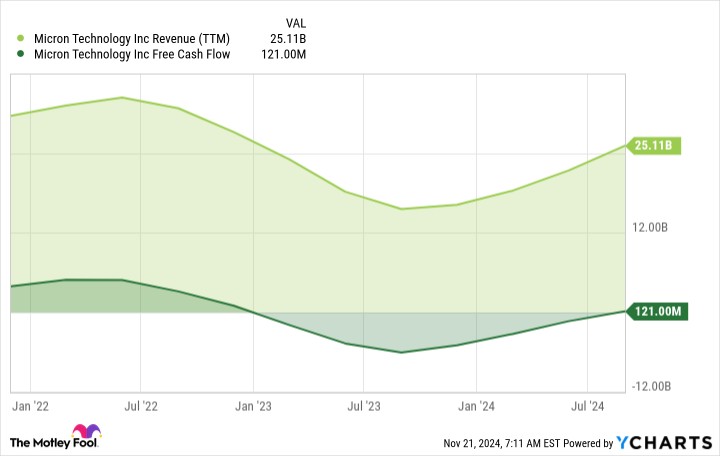This screenshot has width=720, height=456.
Task: Click the Nov 21, 2024 timestamp text
Action: tap(501, 443)
